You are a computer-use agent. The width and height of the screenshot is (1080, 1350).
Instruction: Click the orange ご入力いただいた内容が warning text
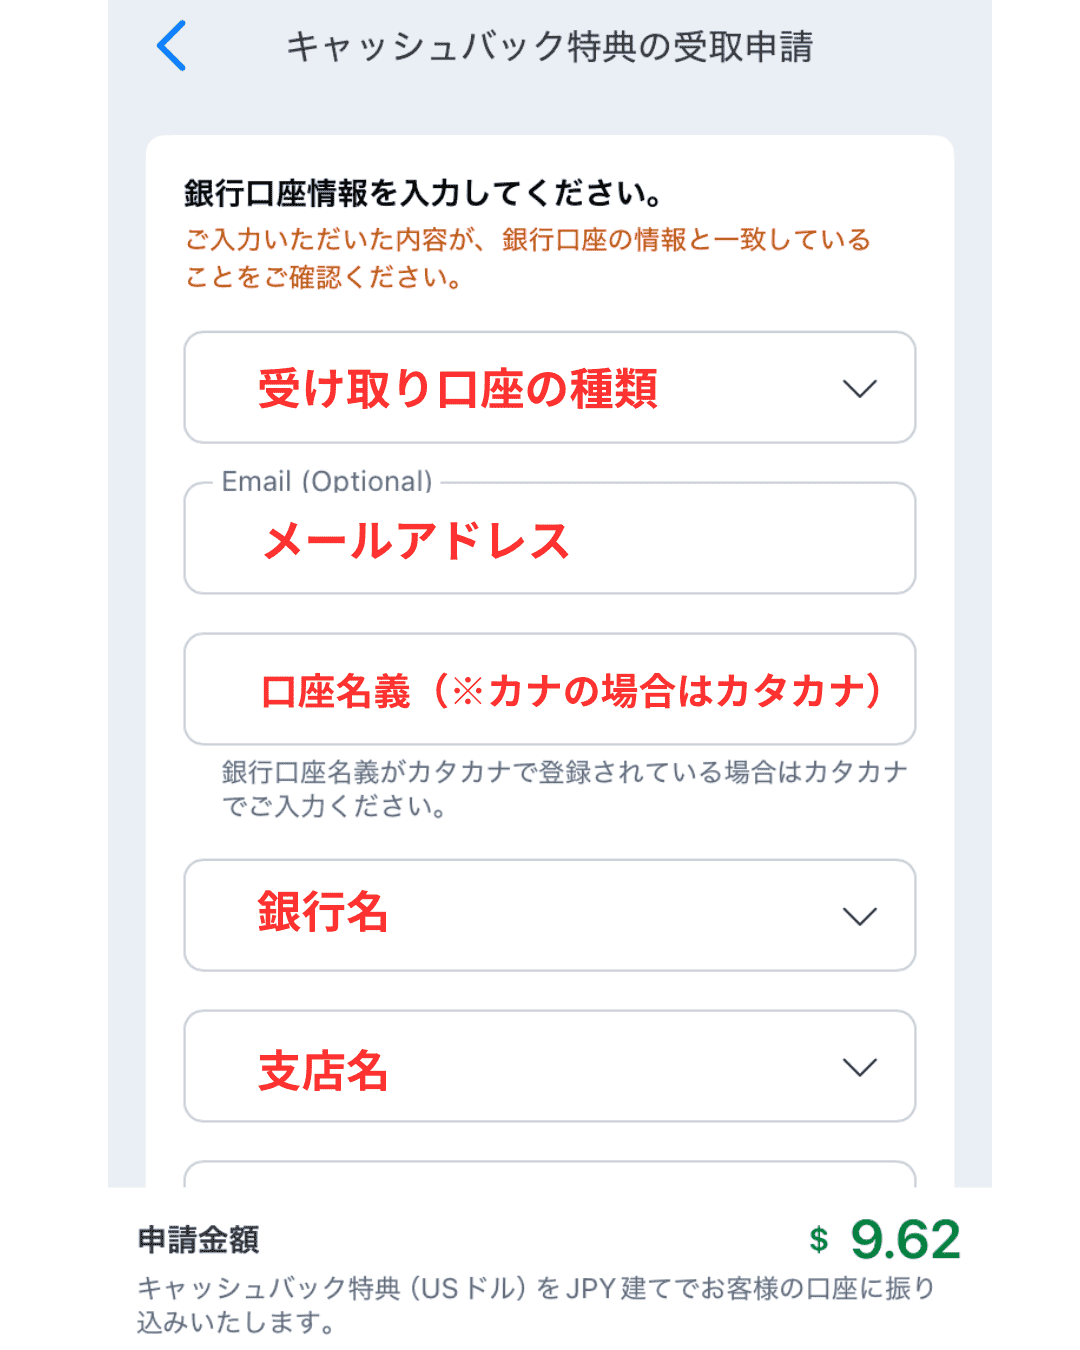click(527, 258)
